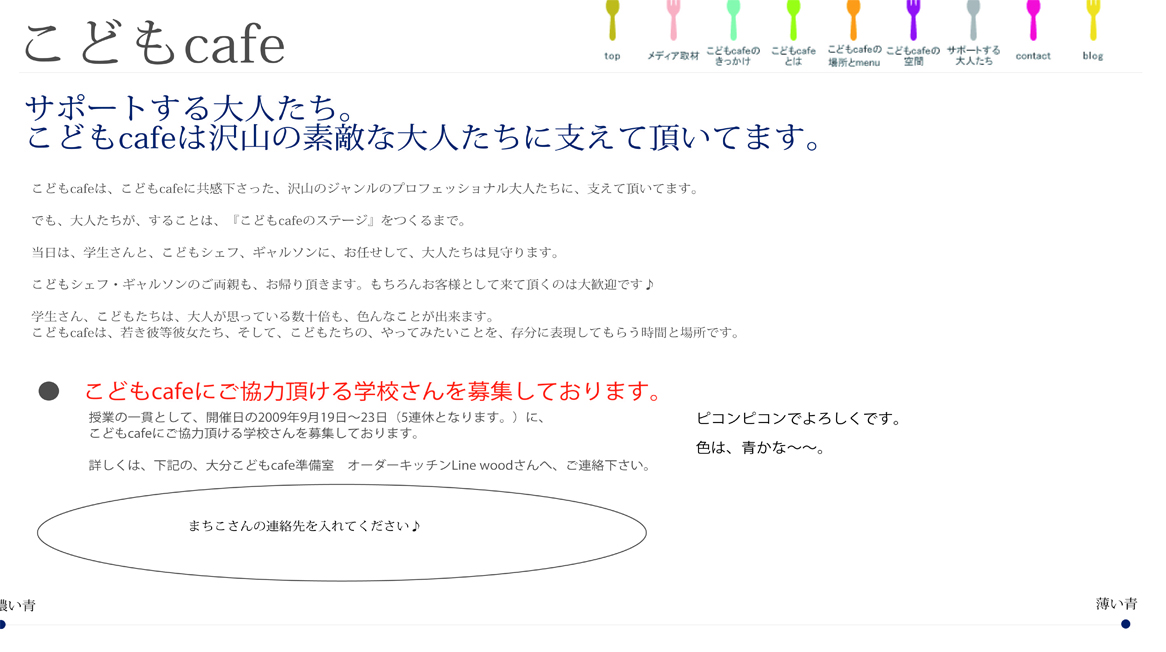Click the こどもcafe site logo title
Viewport: 1166px width, 652px height.
click(154, 44)
